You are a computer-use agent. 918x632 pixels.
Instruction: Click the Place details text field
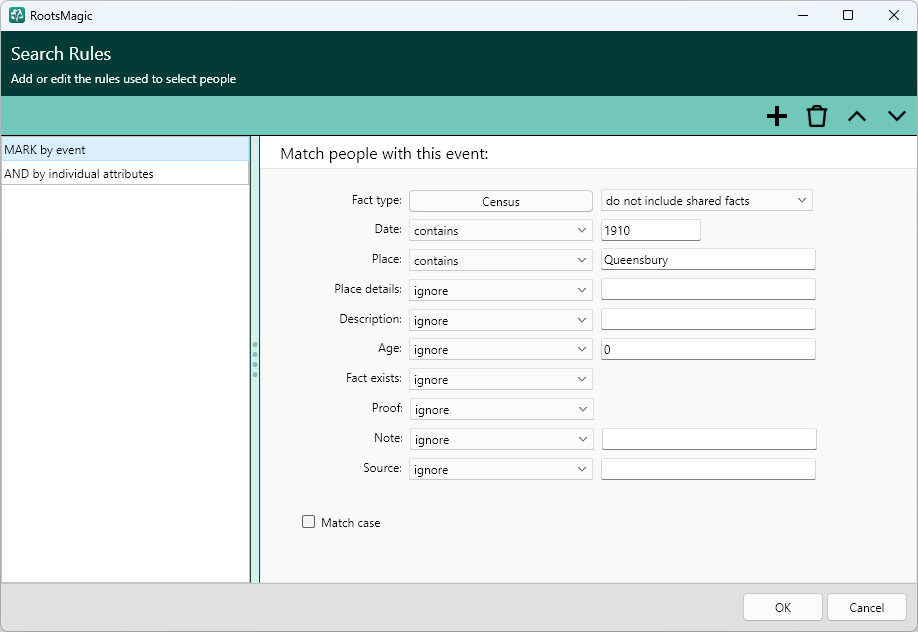tap(708, 289)
